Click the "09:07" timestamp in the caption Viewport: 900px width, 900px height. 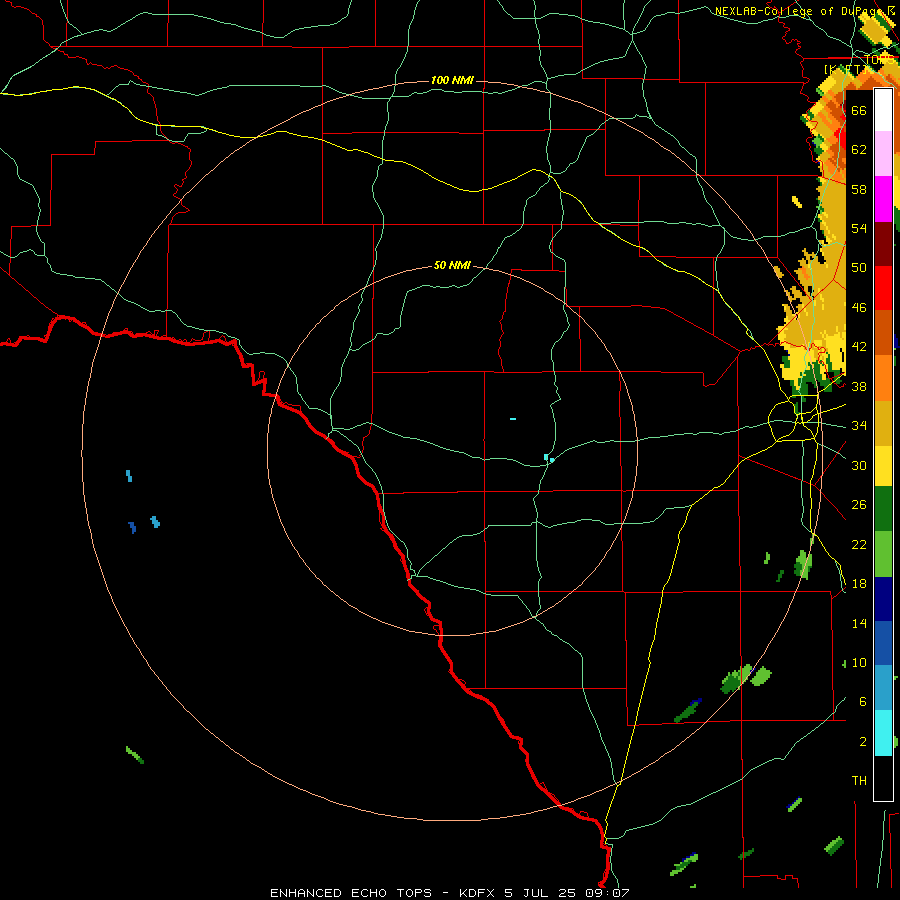607,893
